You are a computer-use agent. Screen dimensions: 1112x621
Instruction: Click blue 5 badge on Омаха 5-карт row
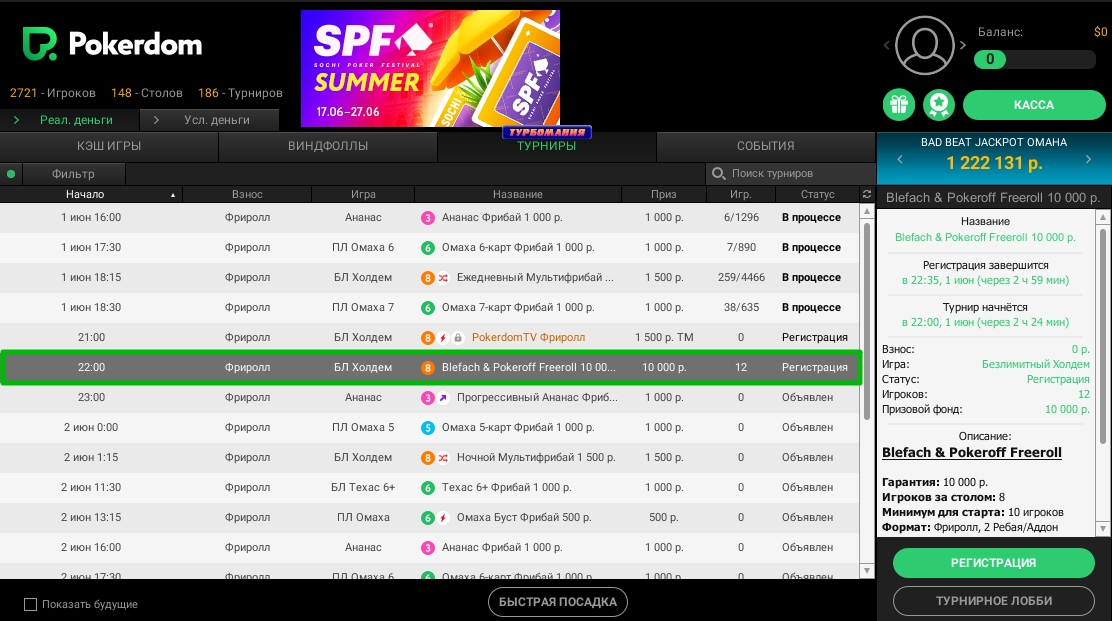coord(428,427)
